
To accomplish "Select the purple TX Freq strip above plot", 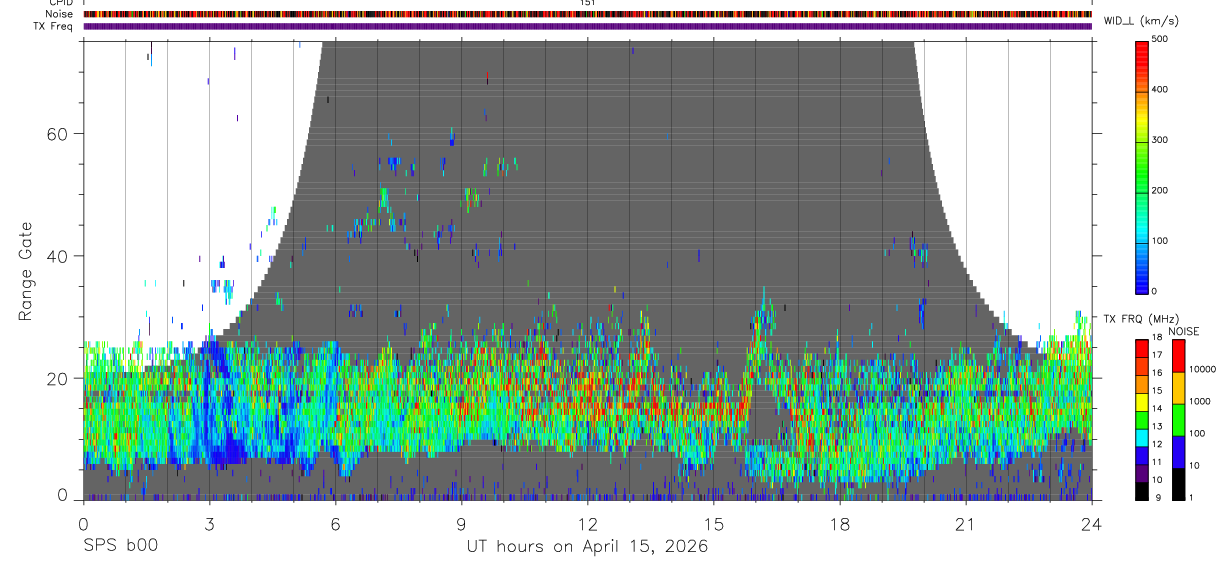I will coord(587,26).
